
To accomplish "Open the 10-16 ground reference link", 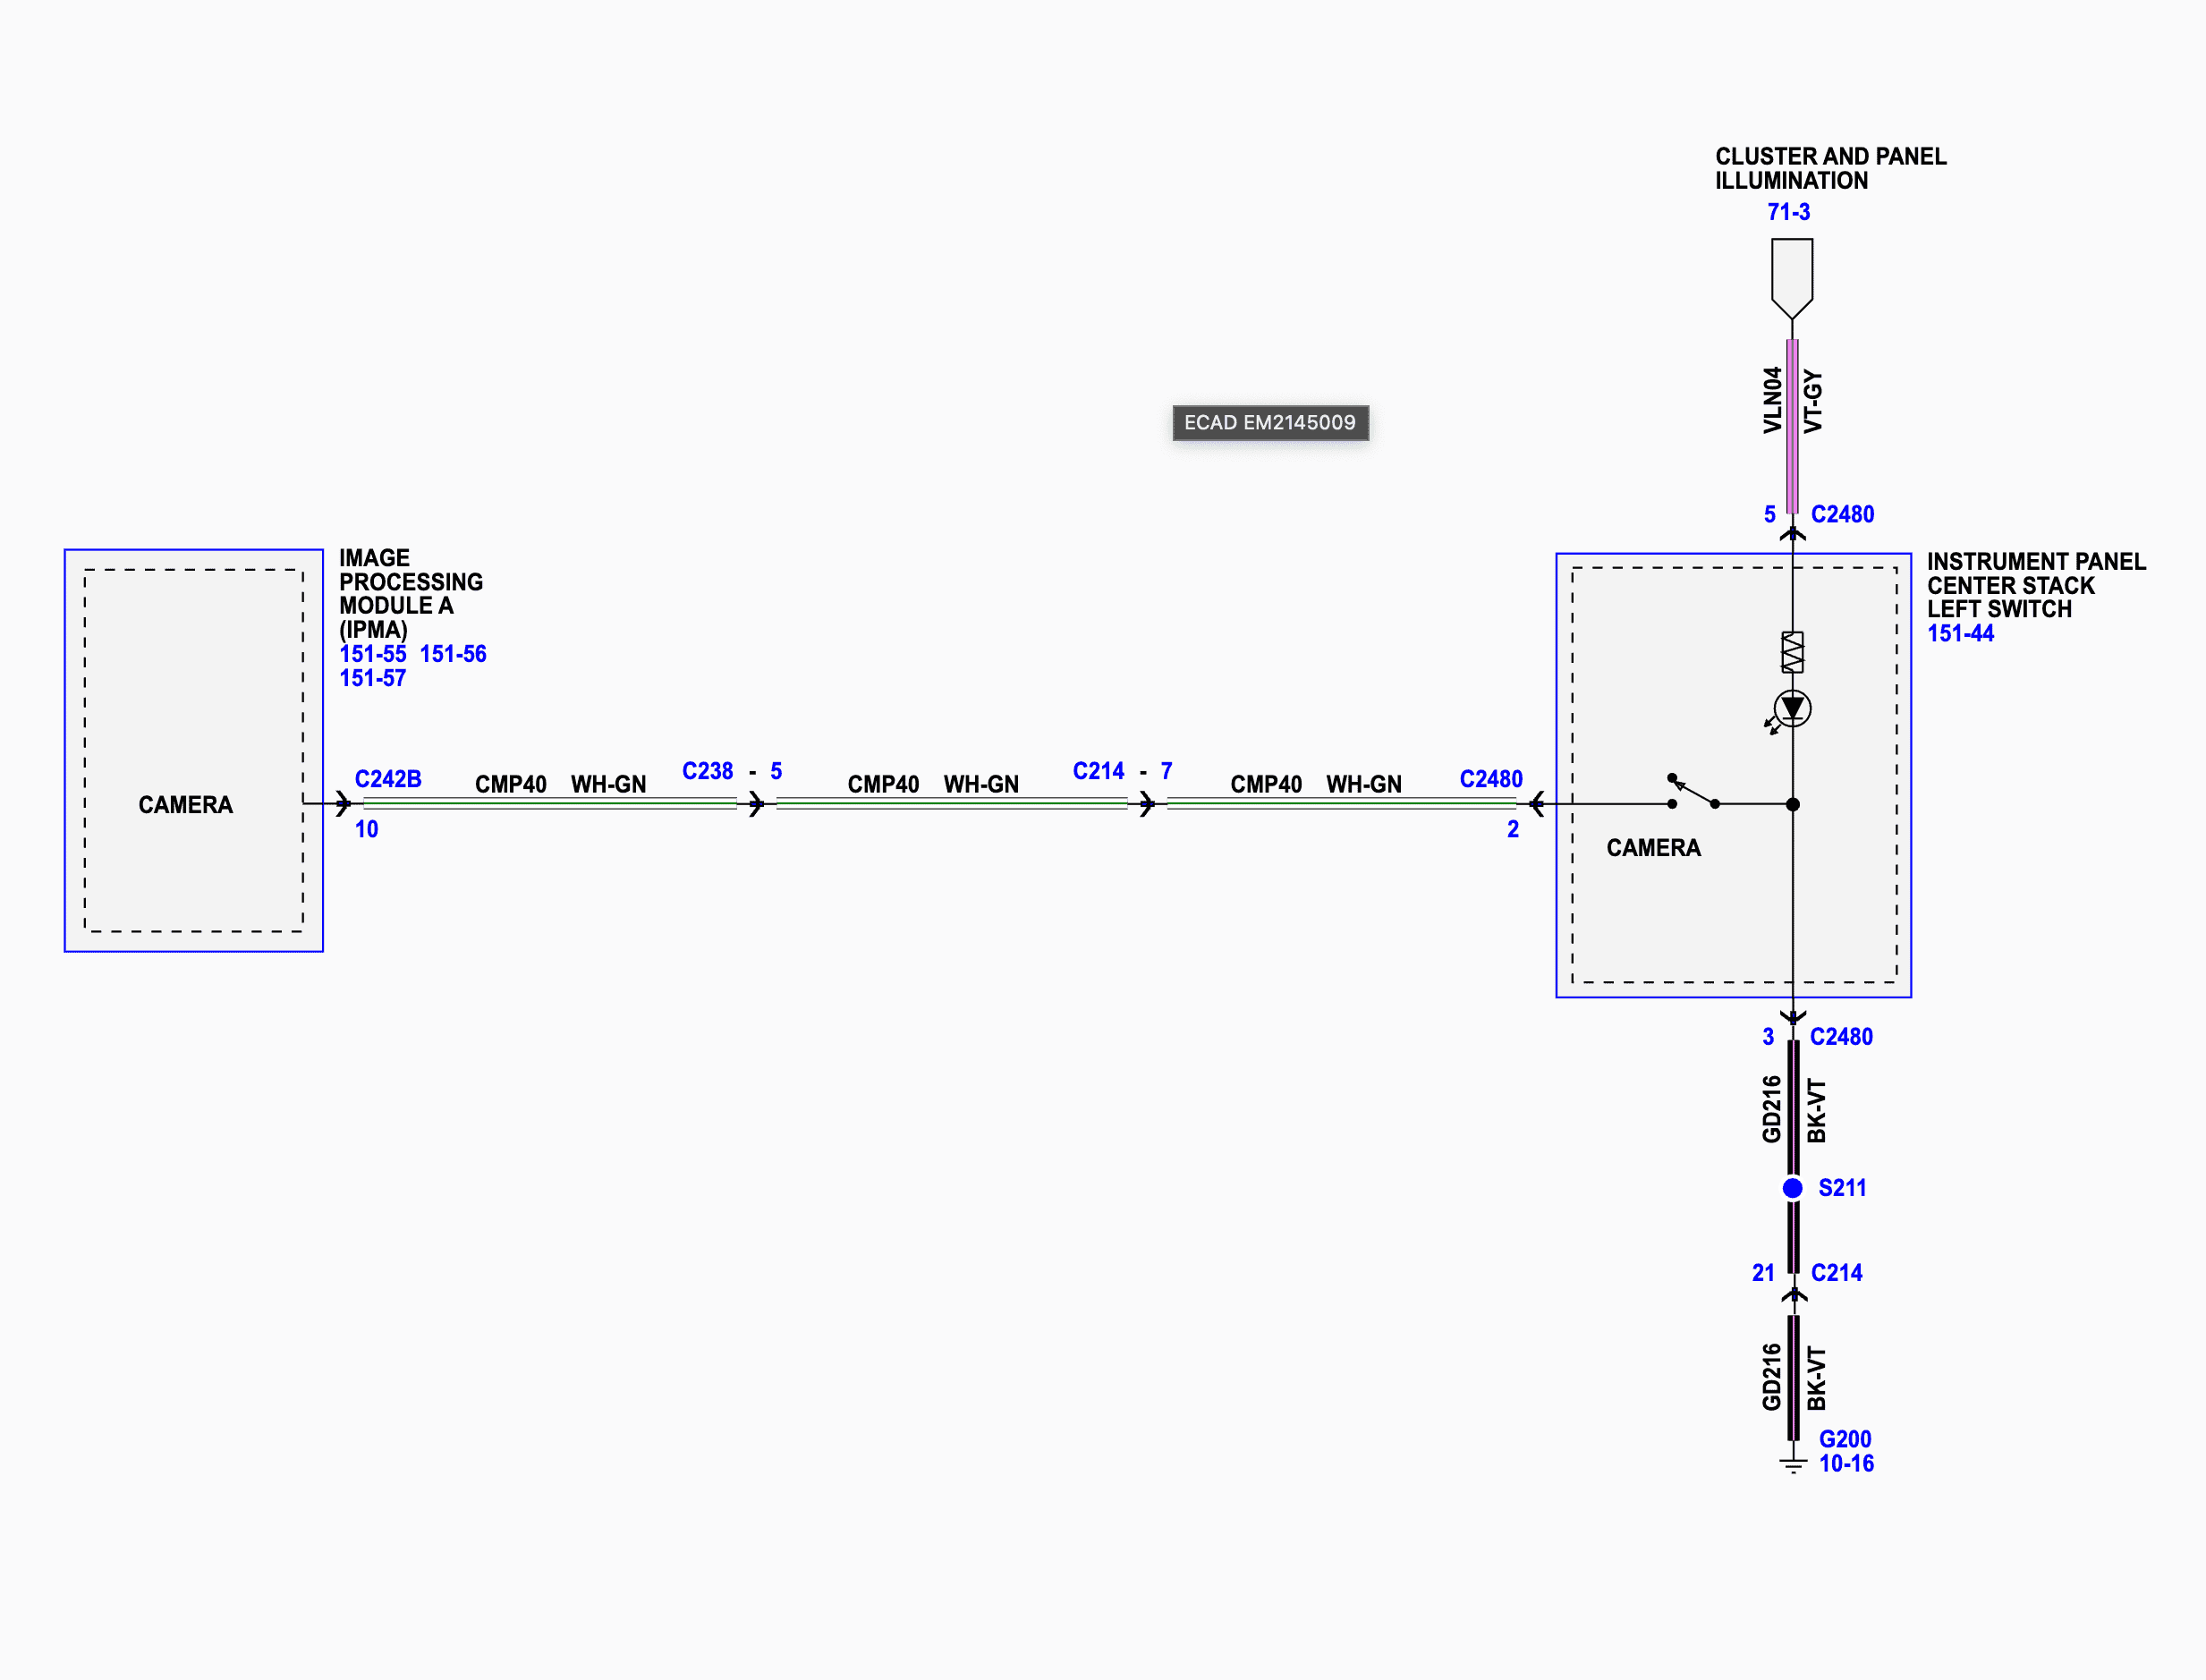I will tap(1846, 1463).
